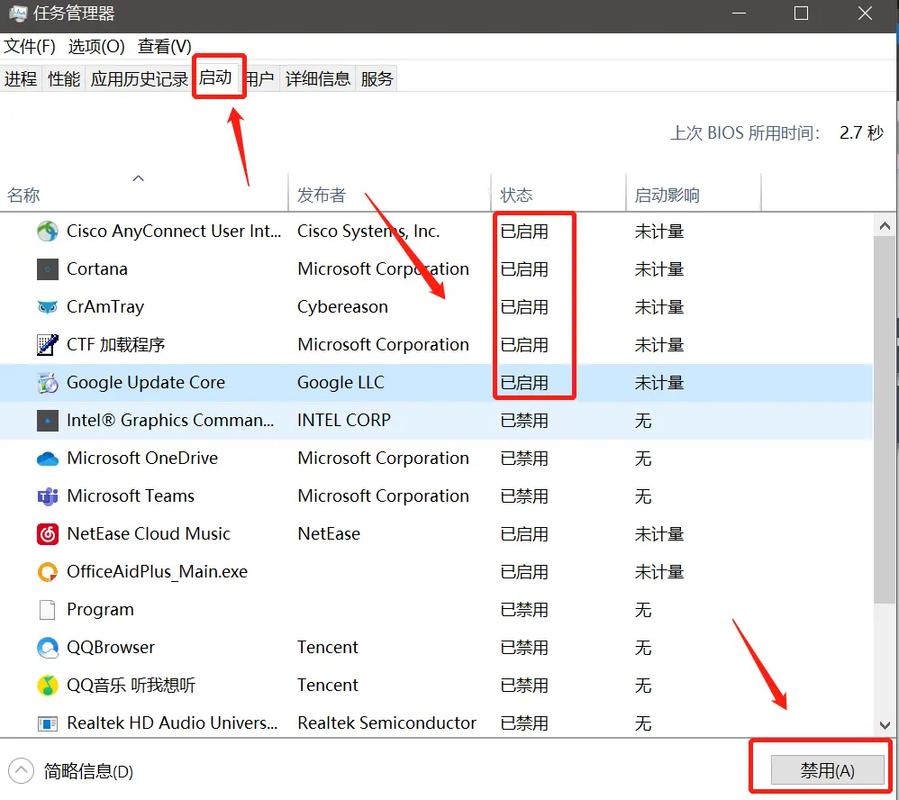Open the 查看(V) menu
899x800 pixels.
(164, 46)
